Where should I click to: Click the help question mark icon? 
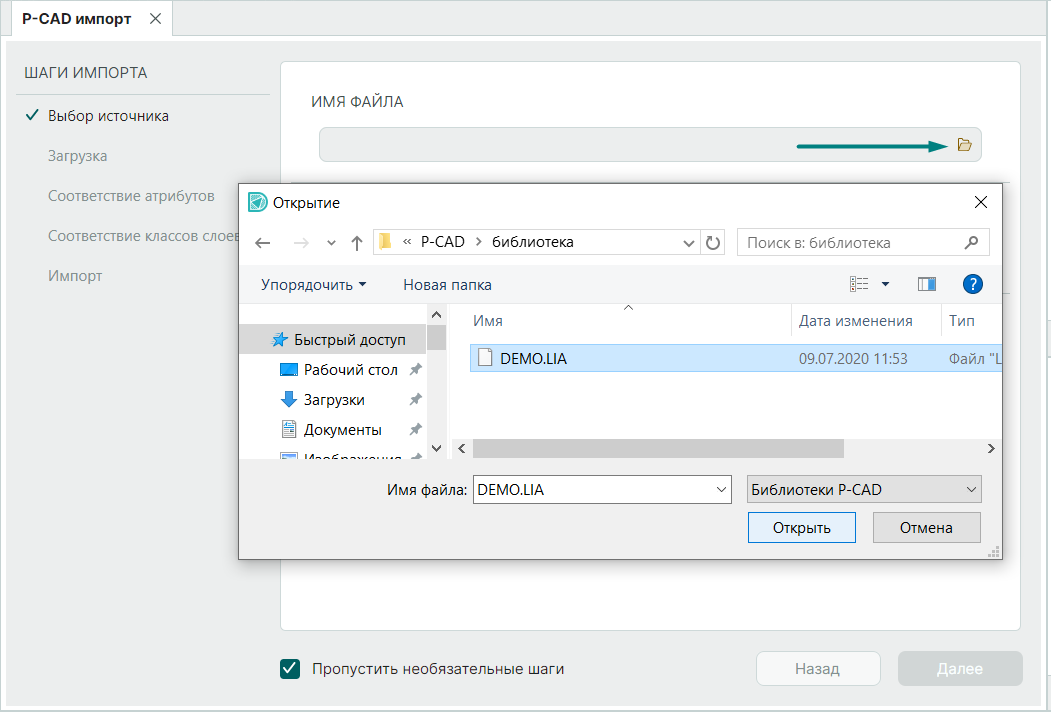[972, 285]
